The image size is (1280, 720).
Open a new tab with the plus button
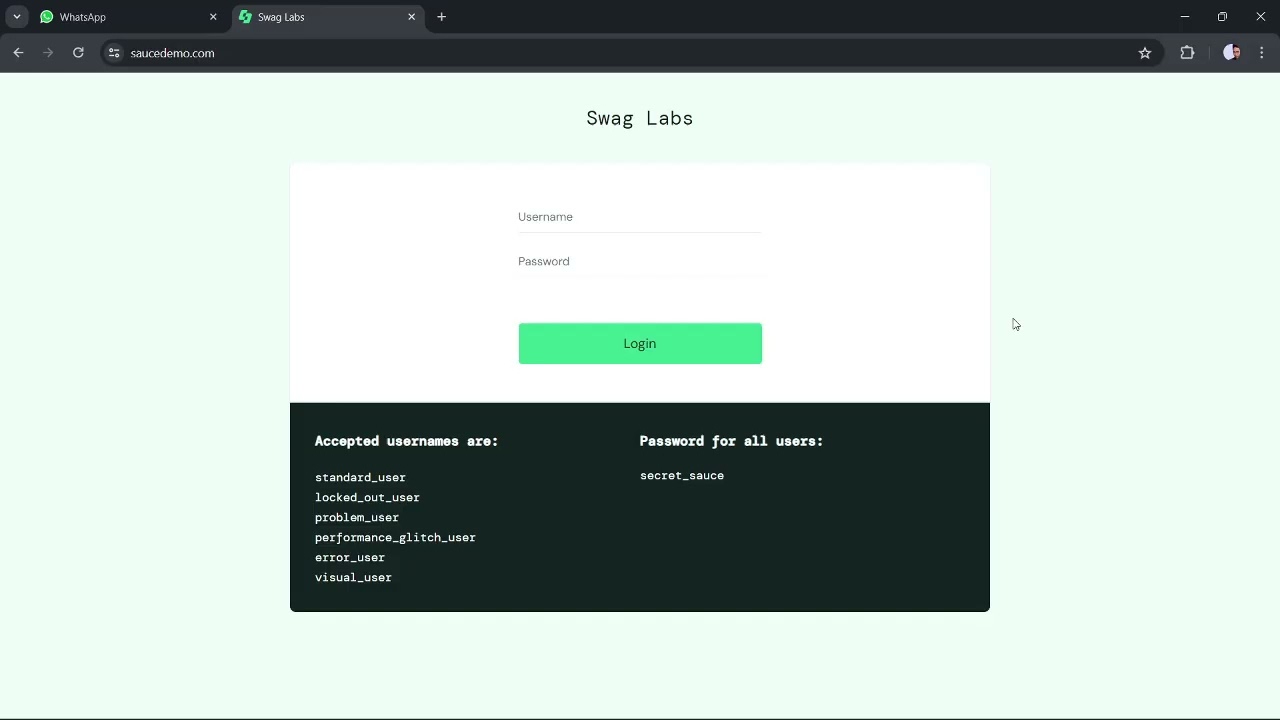coord(441,17)
